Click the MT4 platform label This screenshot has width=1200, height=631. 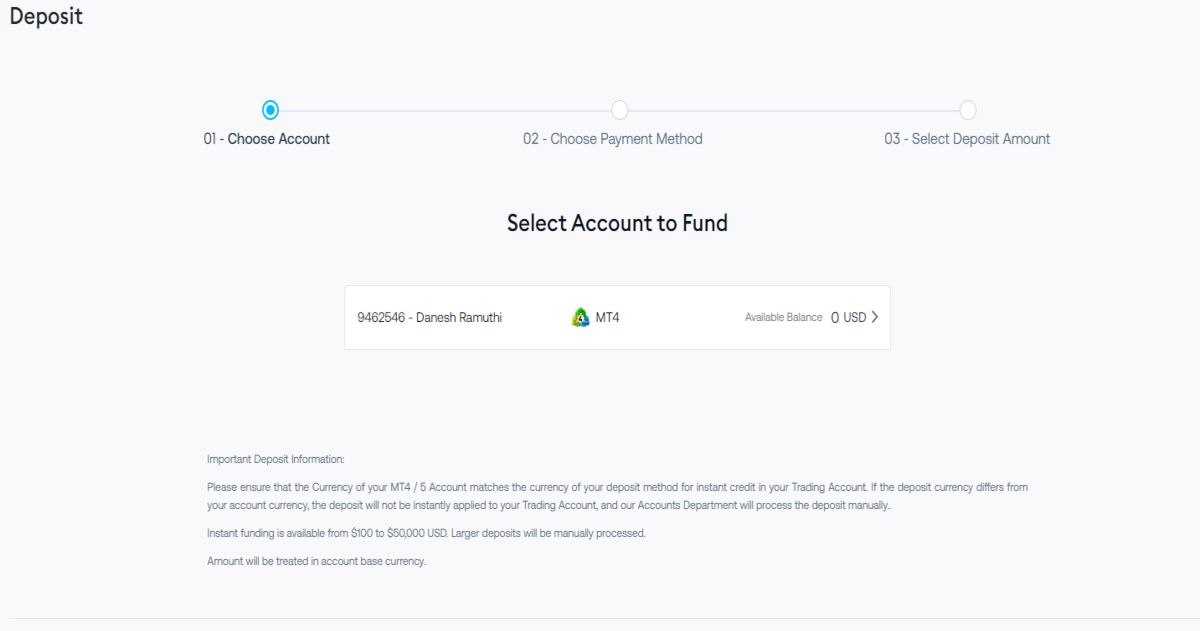[608, 318]
